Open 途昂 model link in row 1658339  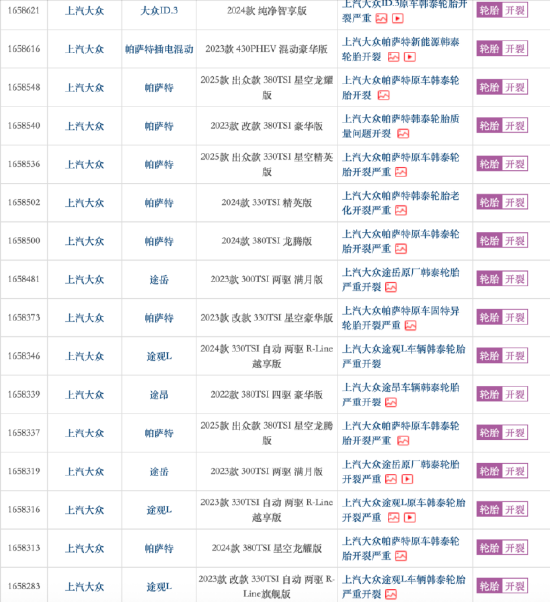tap(159, 395)
